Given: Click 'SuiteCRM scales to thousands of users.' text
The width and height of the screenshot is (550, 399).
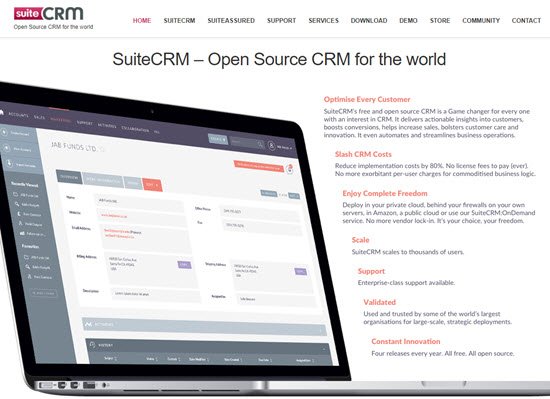Looking at the screenshot, I should coord(408,252).
